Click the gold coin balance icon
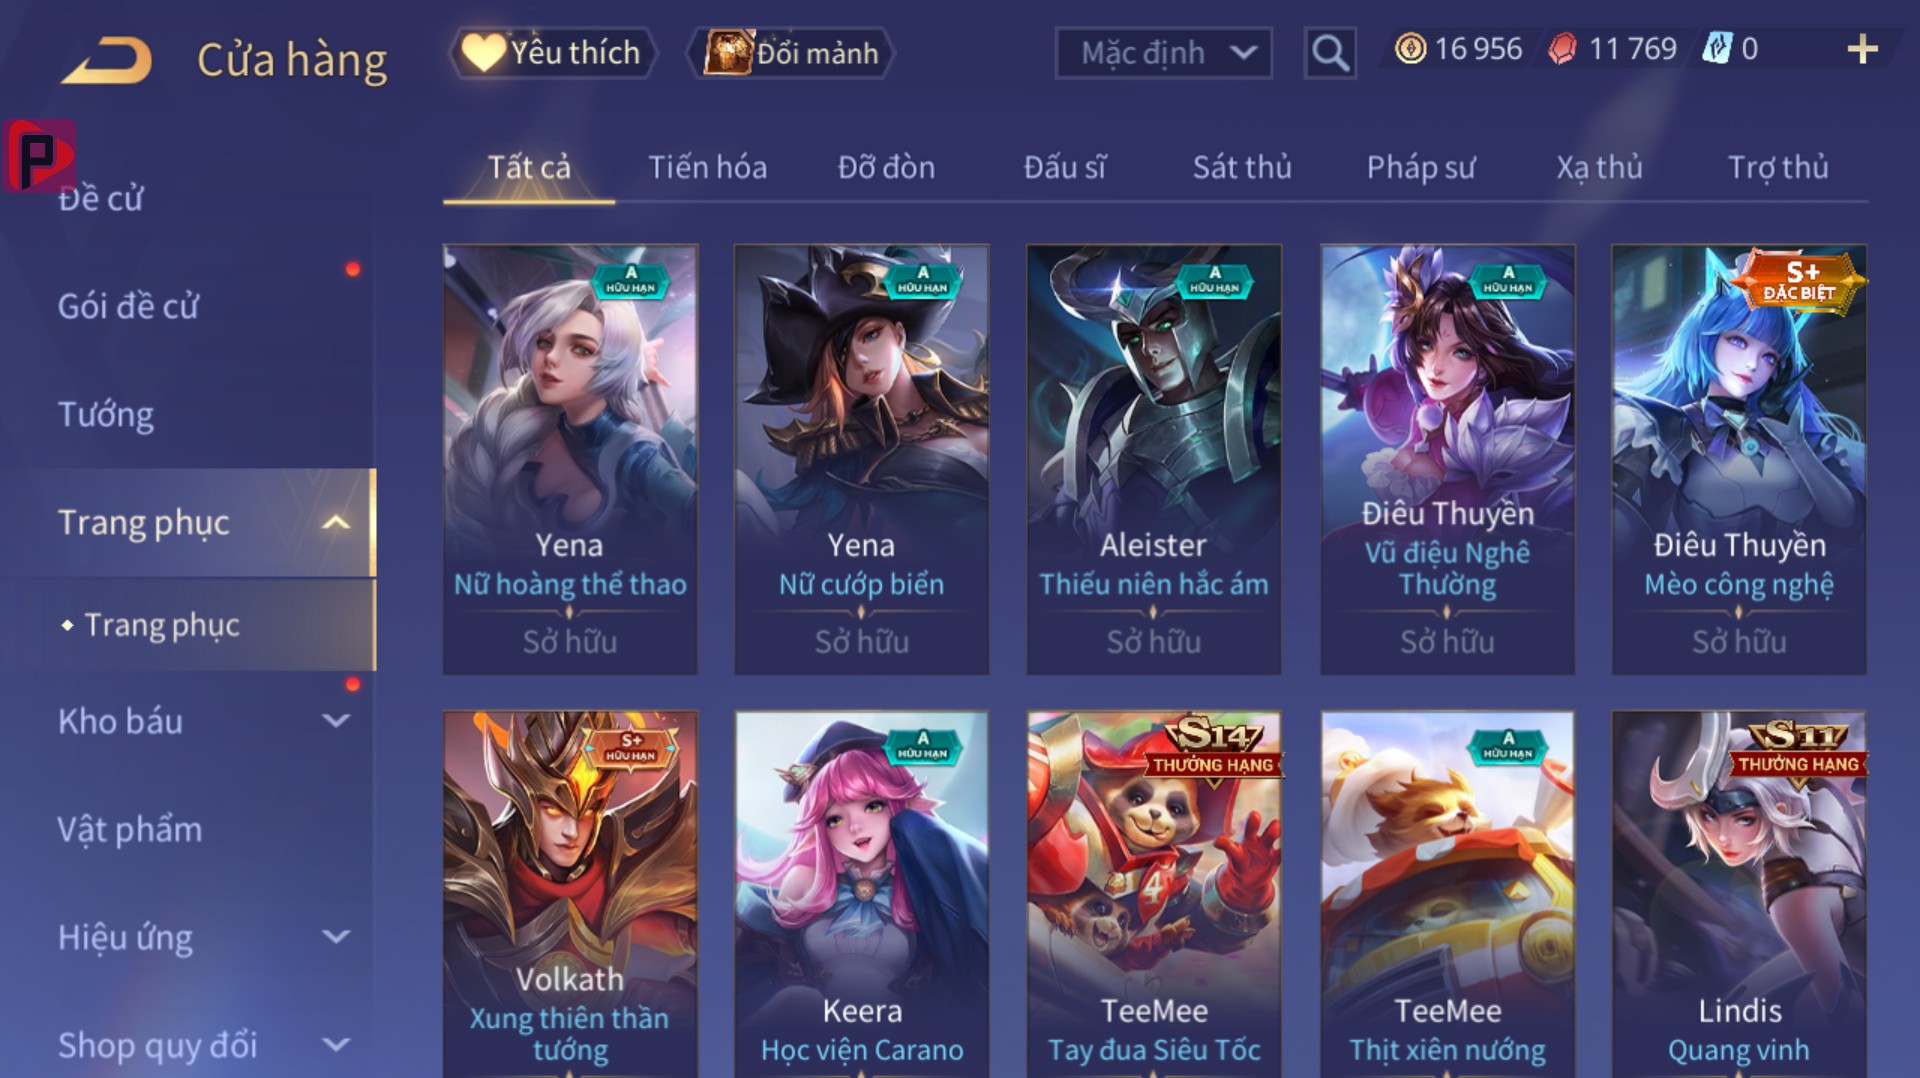This screenshot has height=1078, width=1920. pos(1410,49)
